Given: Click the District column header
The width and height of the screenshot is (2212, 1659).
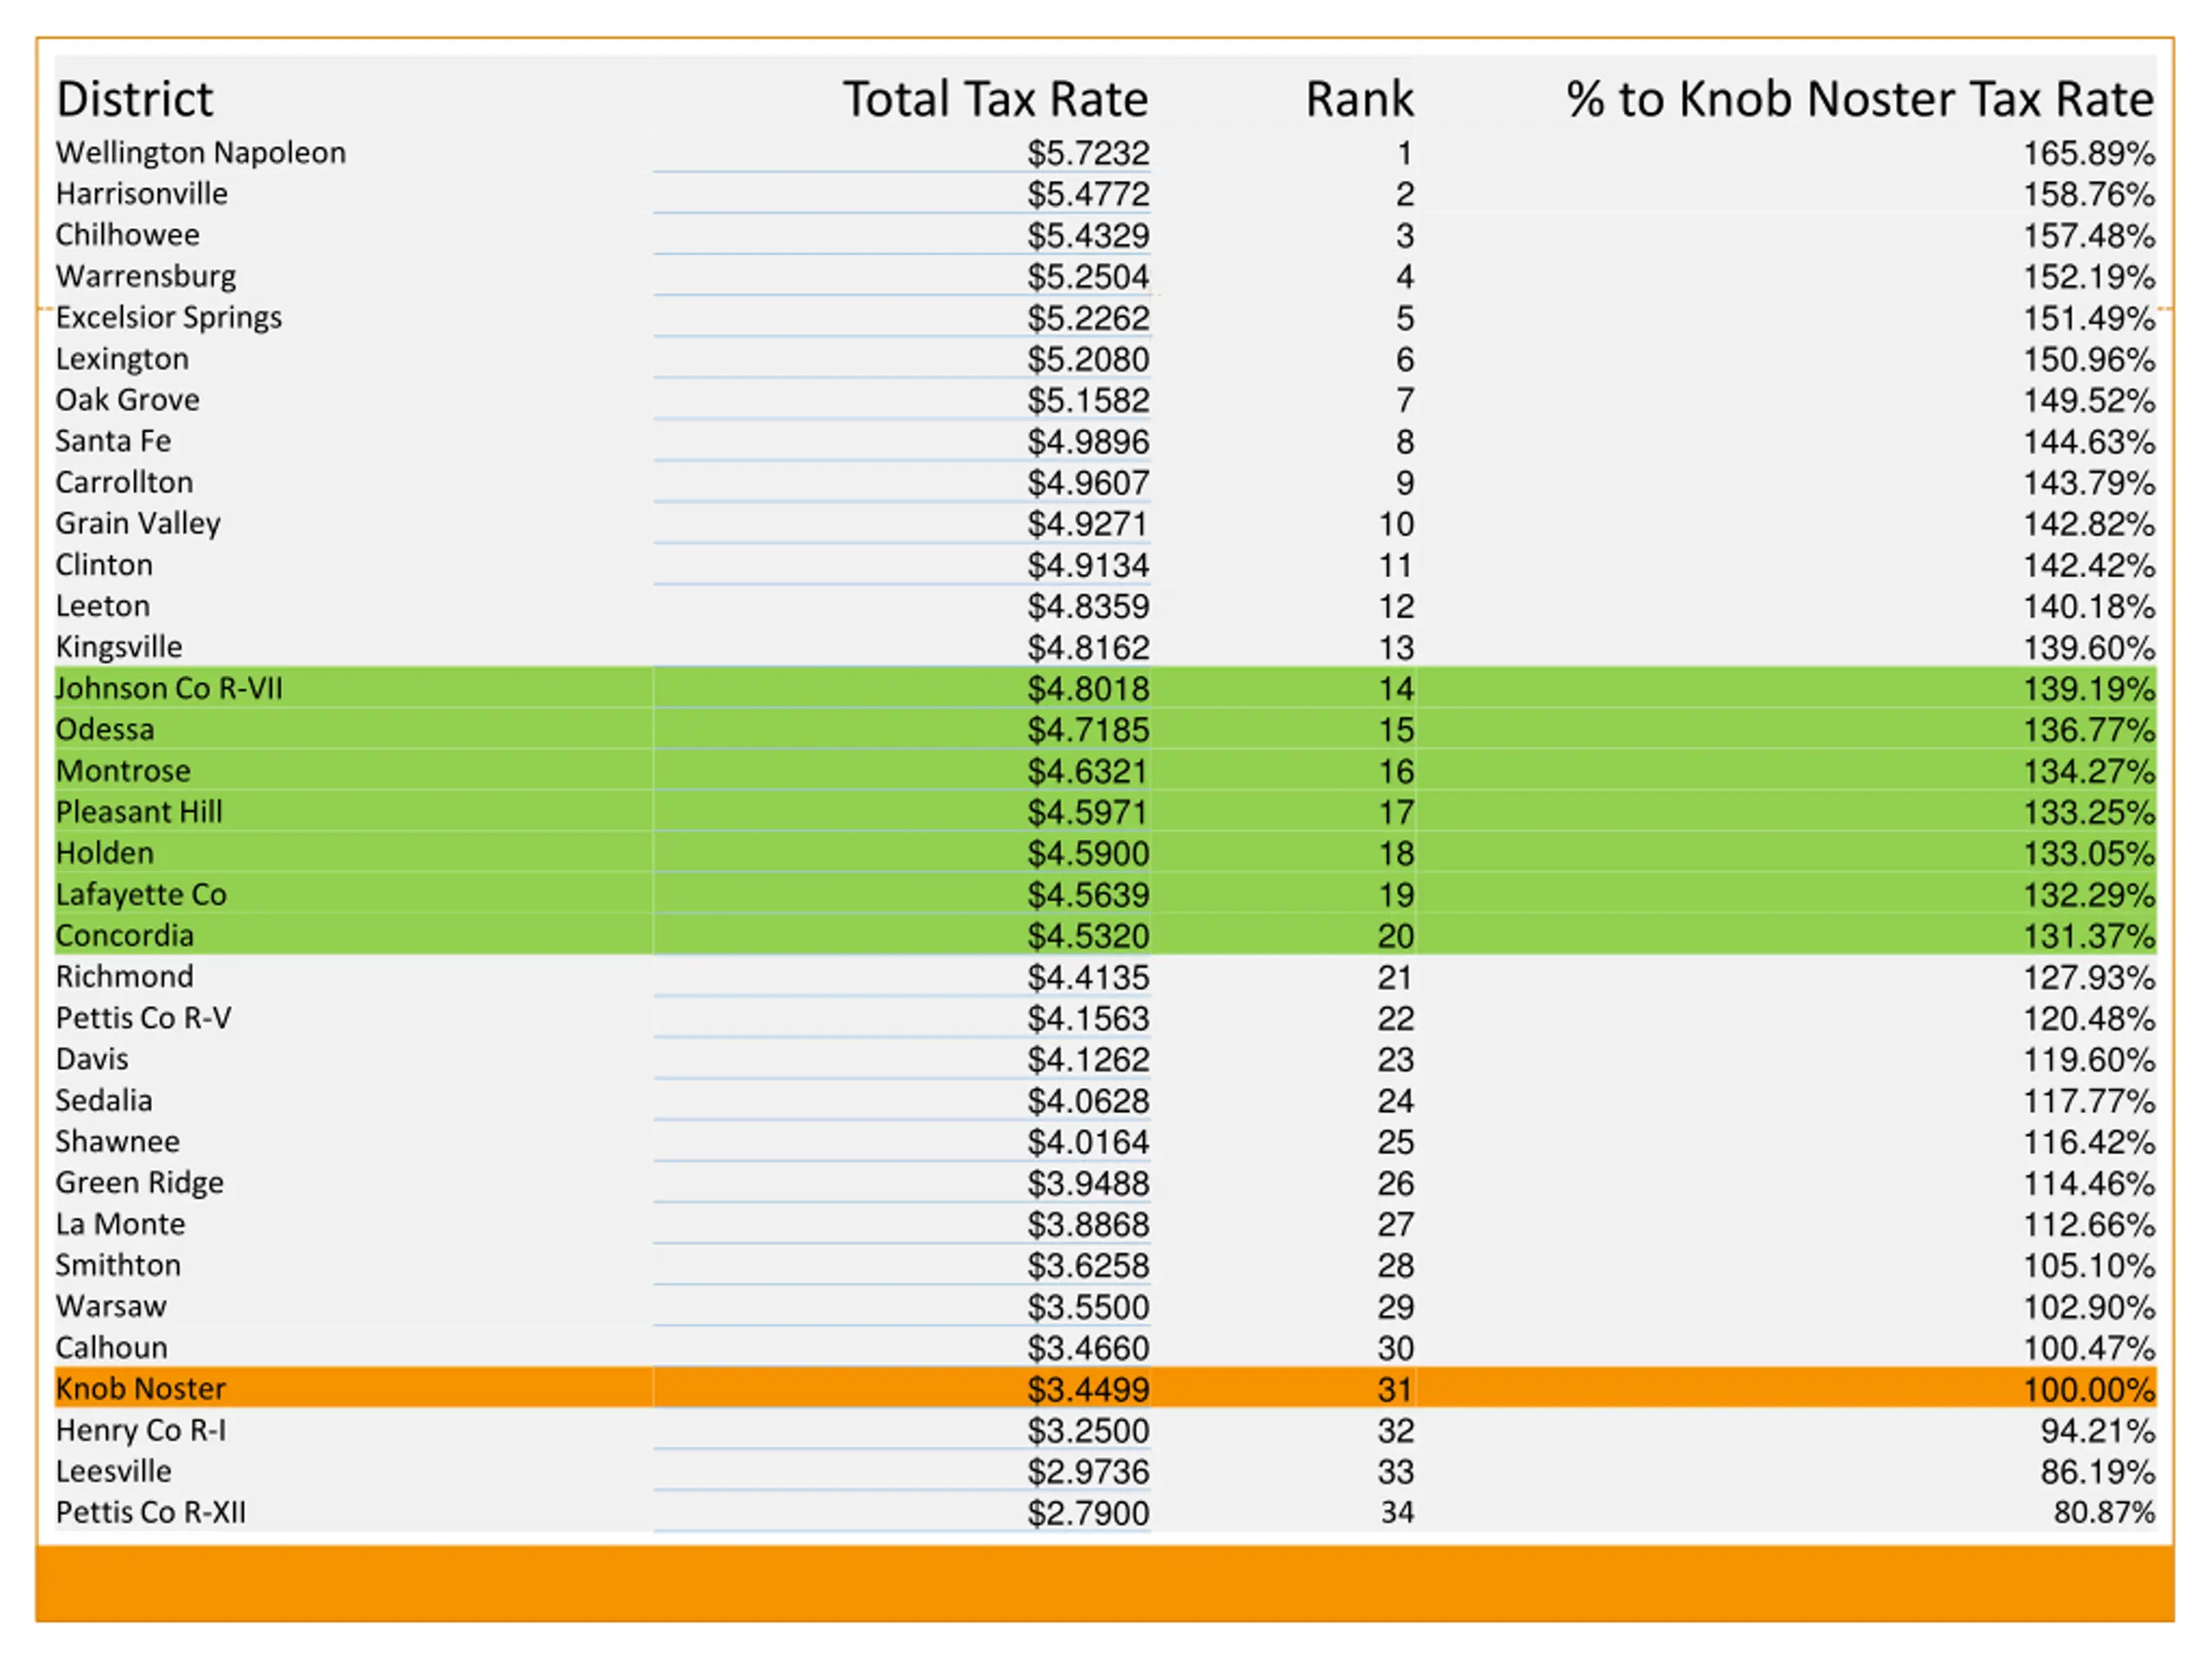Looking at the screenshot, I should coord(134,99).
